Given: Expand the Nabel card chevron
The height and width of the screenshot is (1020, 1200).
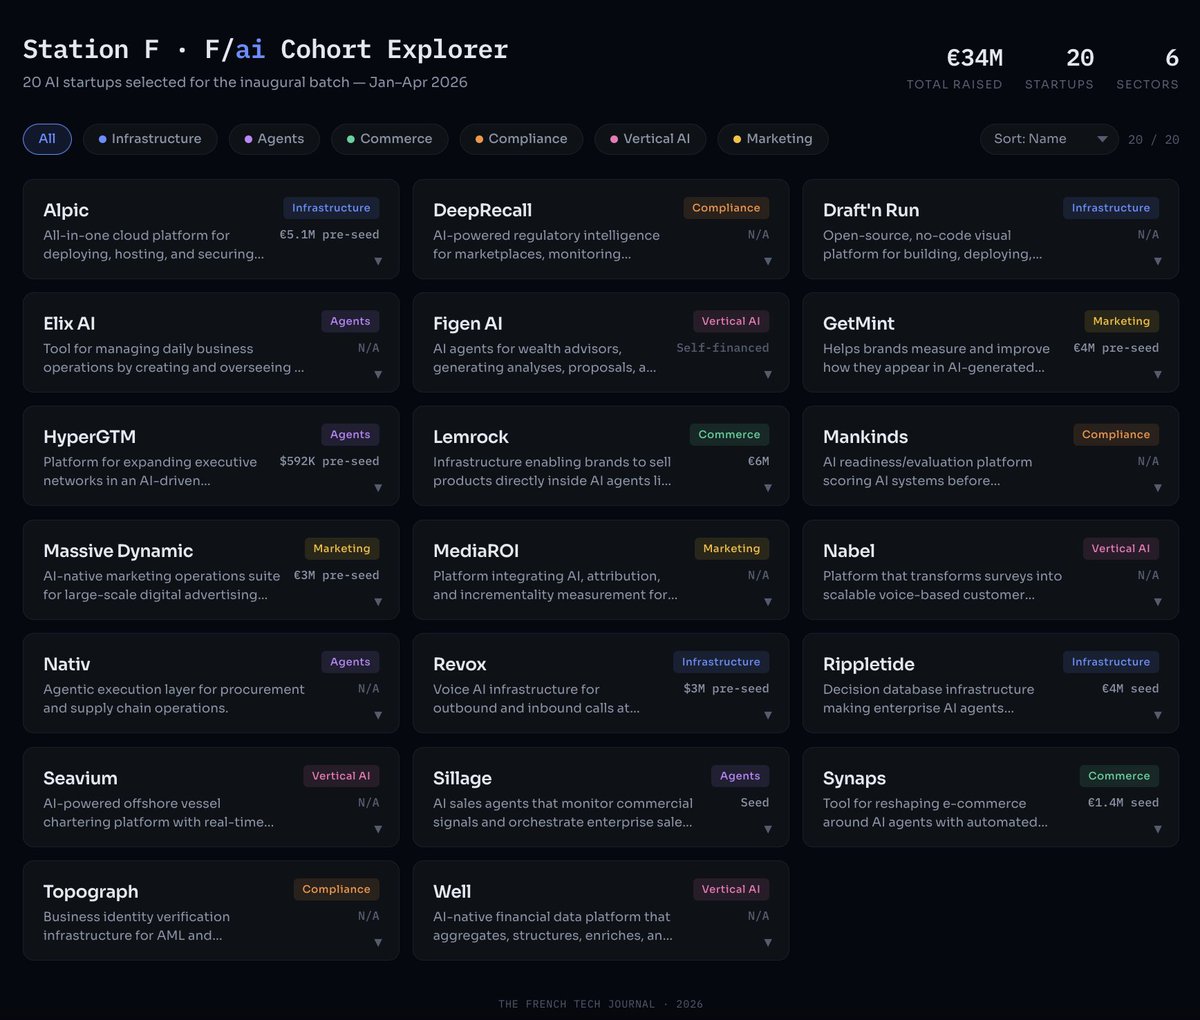Looking at the screenshot, I should pyautogui.click(x=1158, y=602).
